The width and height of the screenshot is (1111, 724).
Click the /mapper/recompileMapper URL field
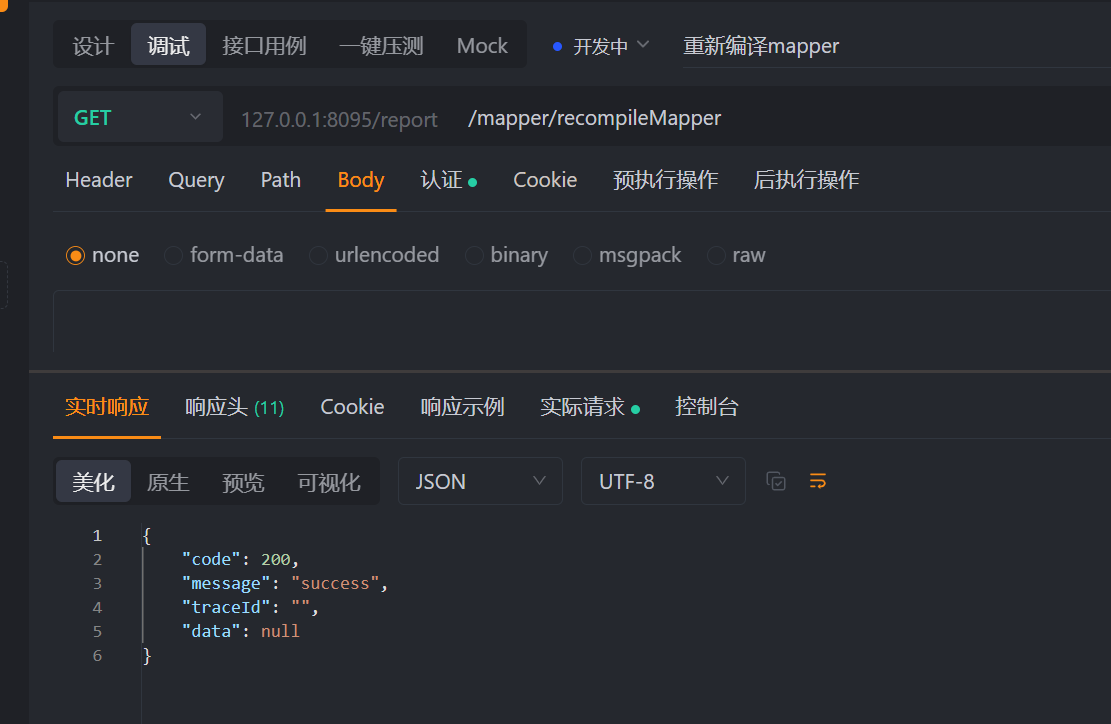pos(595,117)
